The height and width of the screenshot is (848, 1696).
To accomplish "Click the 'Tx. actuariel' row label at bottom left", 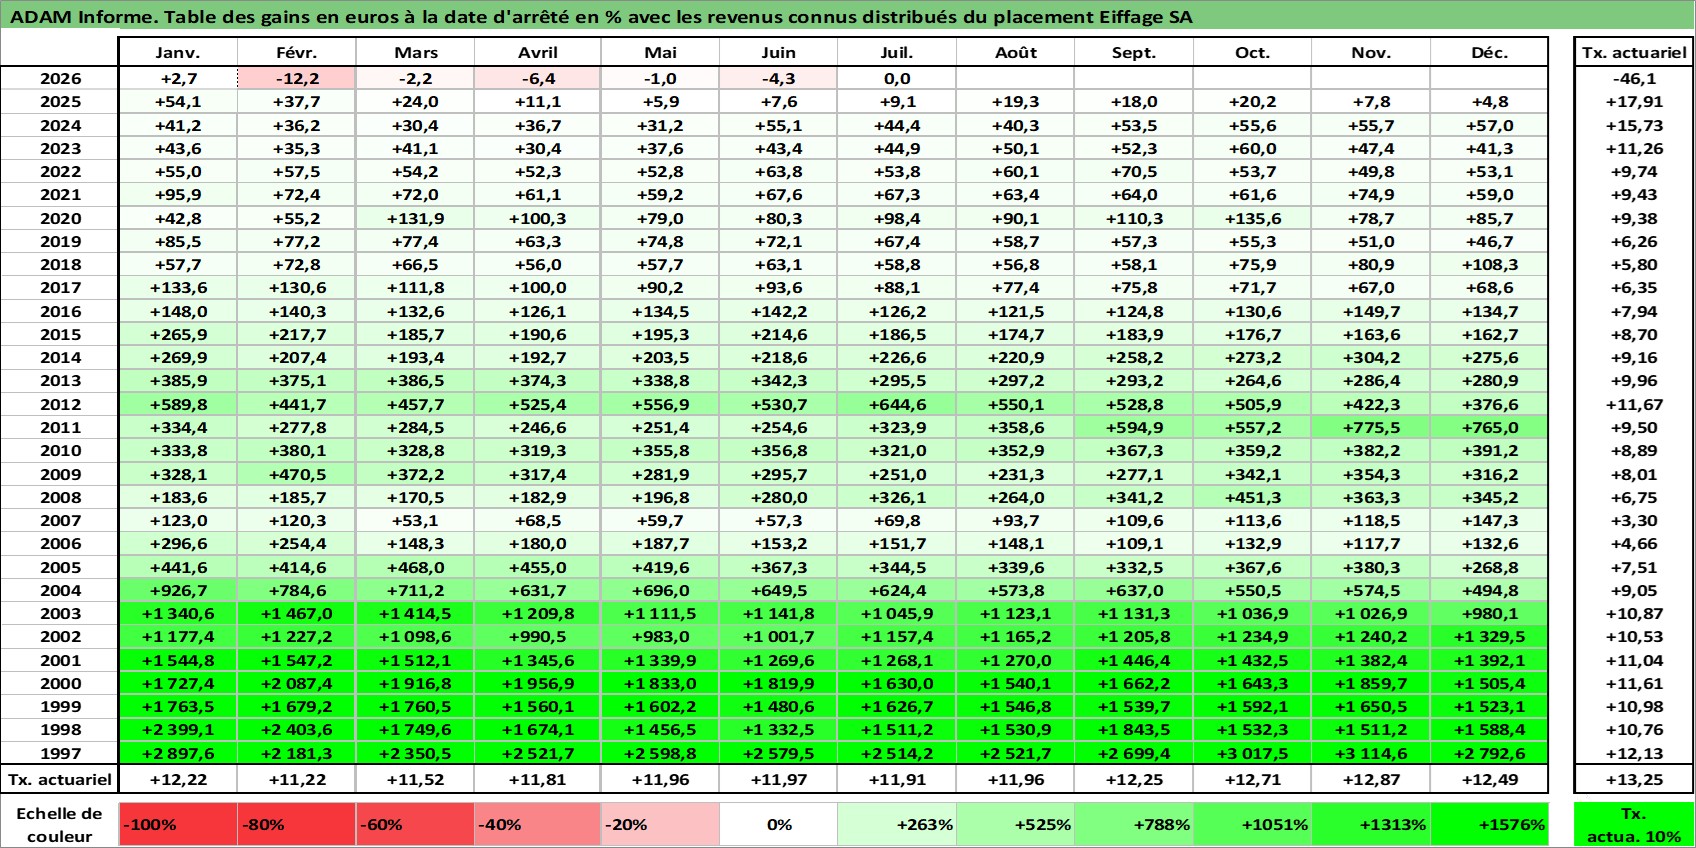I will point(60,779).
